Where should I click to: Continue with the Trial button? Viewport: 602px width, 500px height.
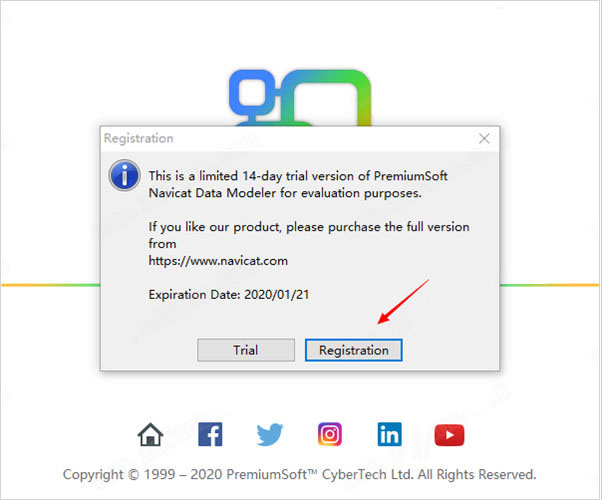[x=246, y=350]
